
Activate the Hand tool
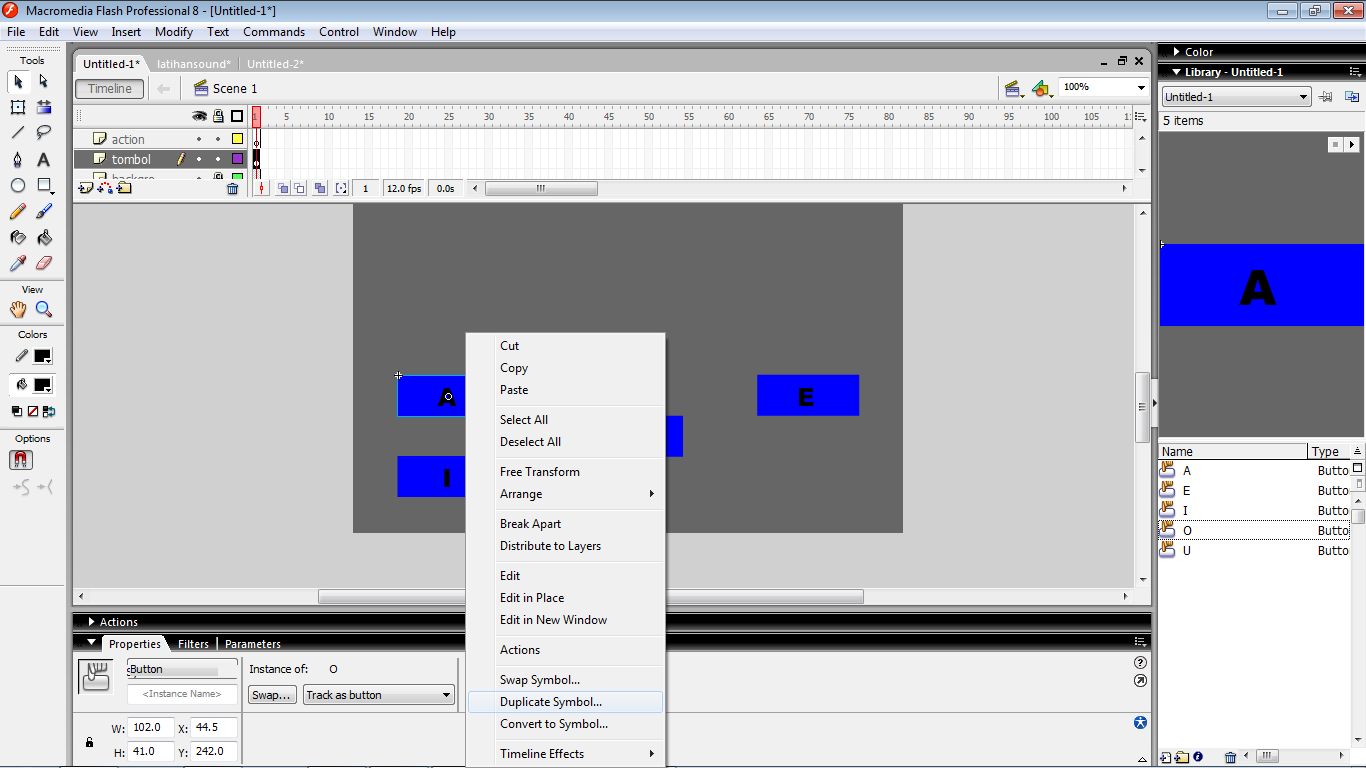(18, 310)
